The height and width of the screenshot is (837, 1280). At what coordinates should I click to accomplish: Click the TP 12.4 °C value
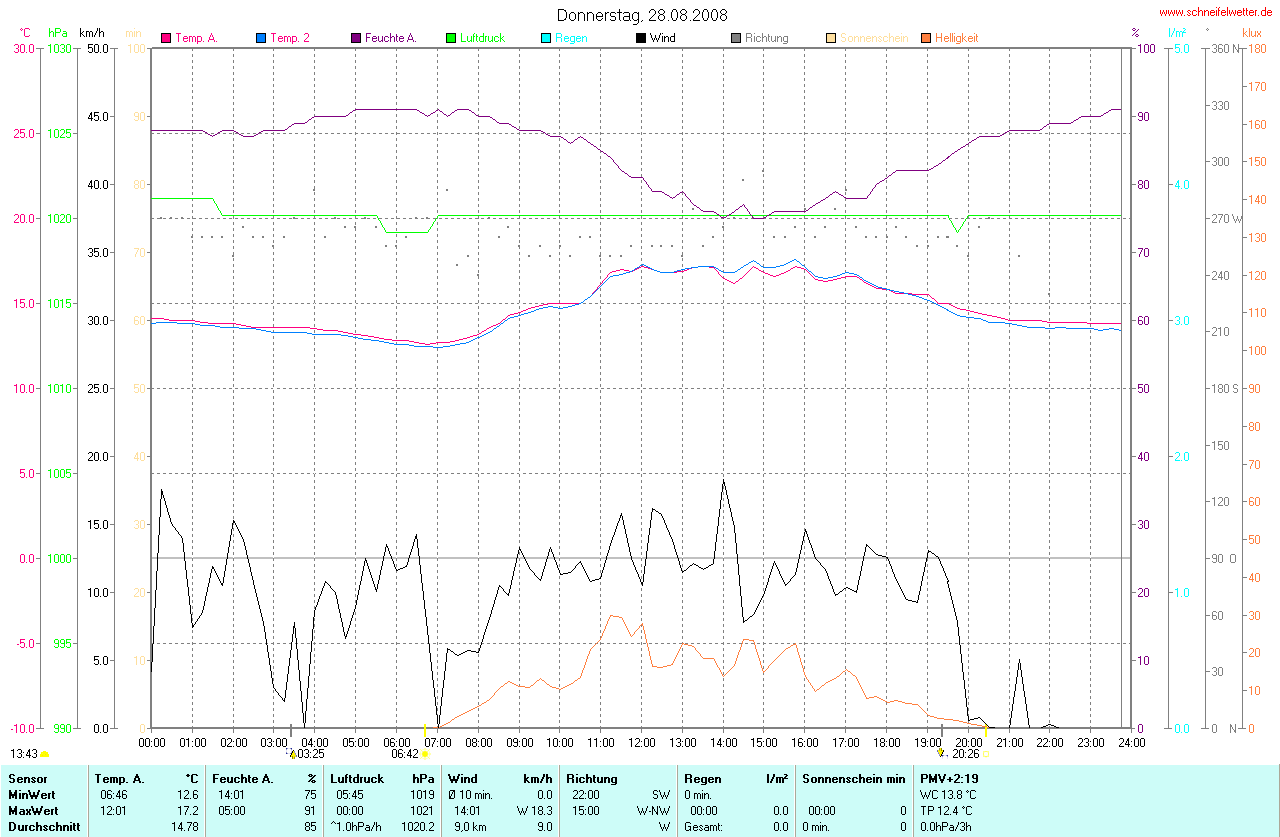tap(946, 810)
